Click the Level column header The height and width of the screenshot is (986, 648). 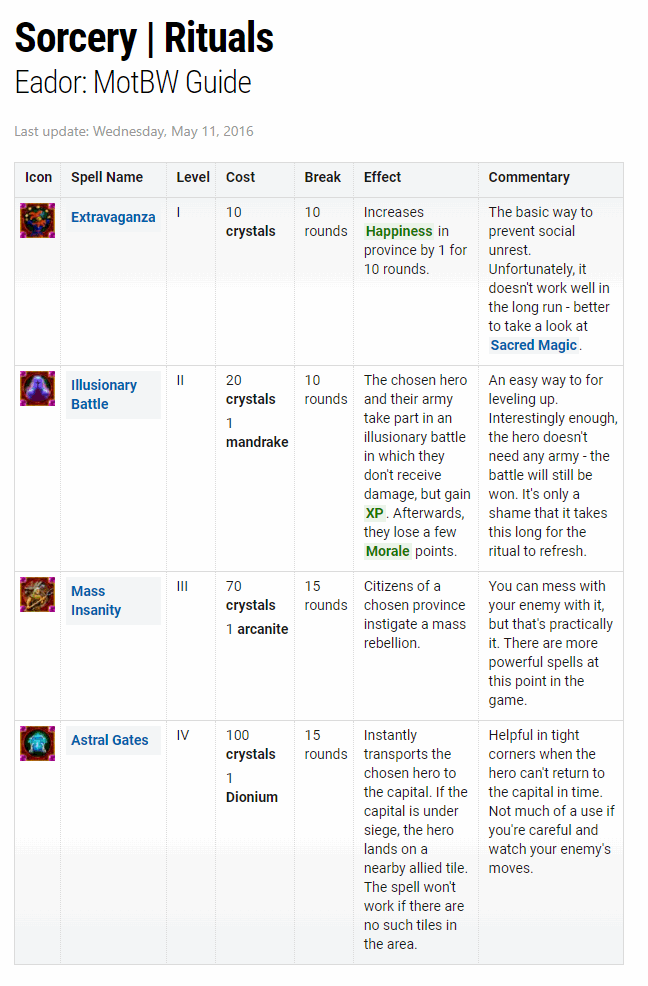193,177
